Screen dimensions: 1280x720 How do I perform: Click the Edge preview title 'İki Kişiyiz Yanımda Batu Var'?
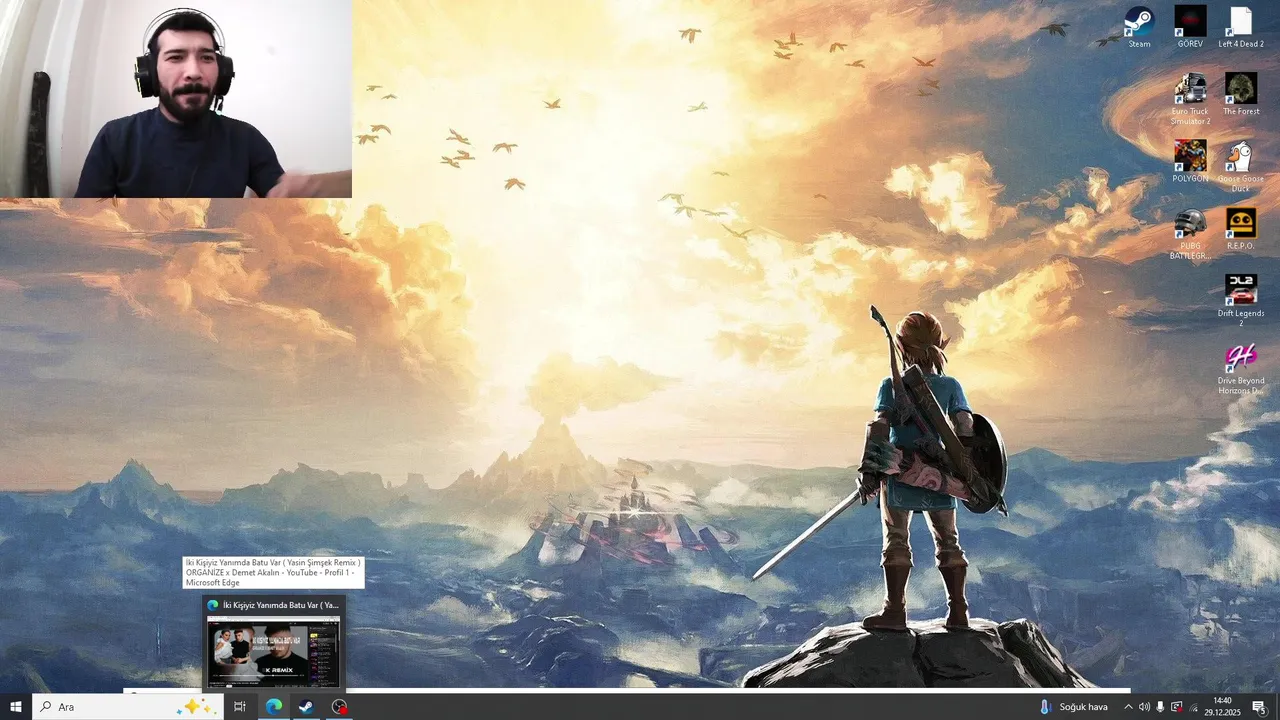click(280, 605)
